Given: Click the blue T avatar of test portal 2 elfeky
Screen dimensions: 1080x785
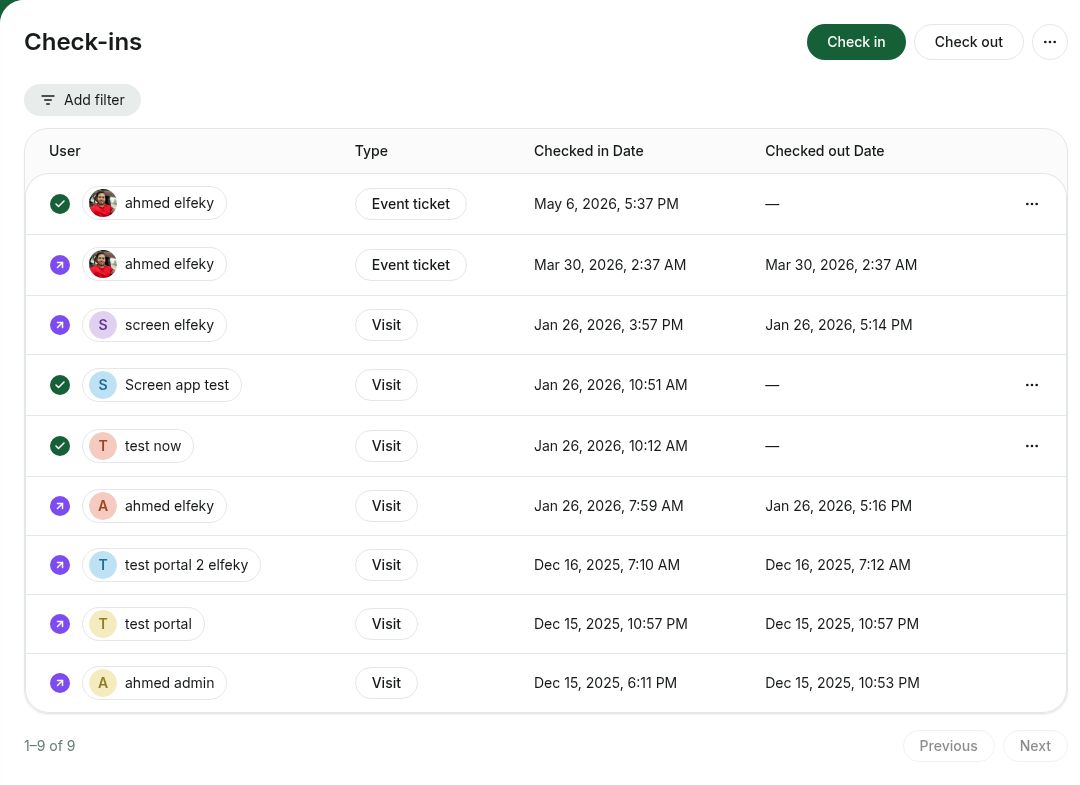Looking at the screenshot, I should pos(103,565).
